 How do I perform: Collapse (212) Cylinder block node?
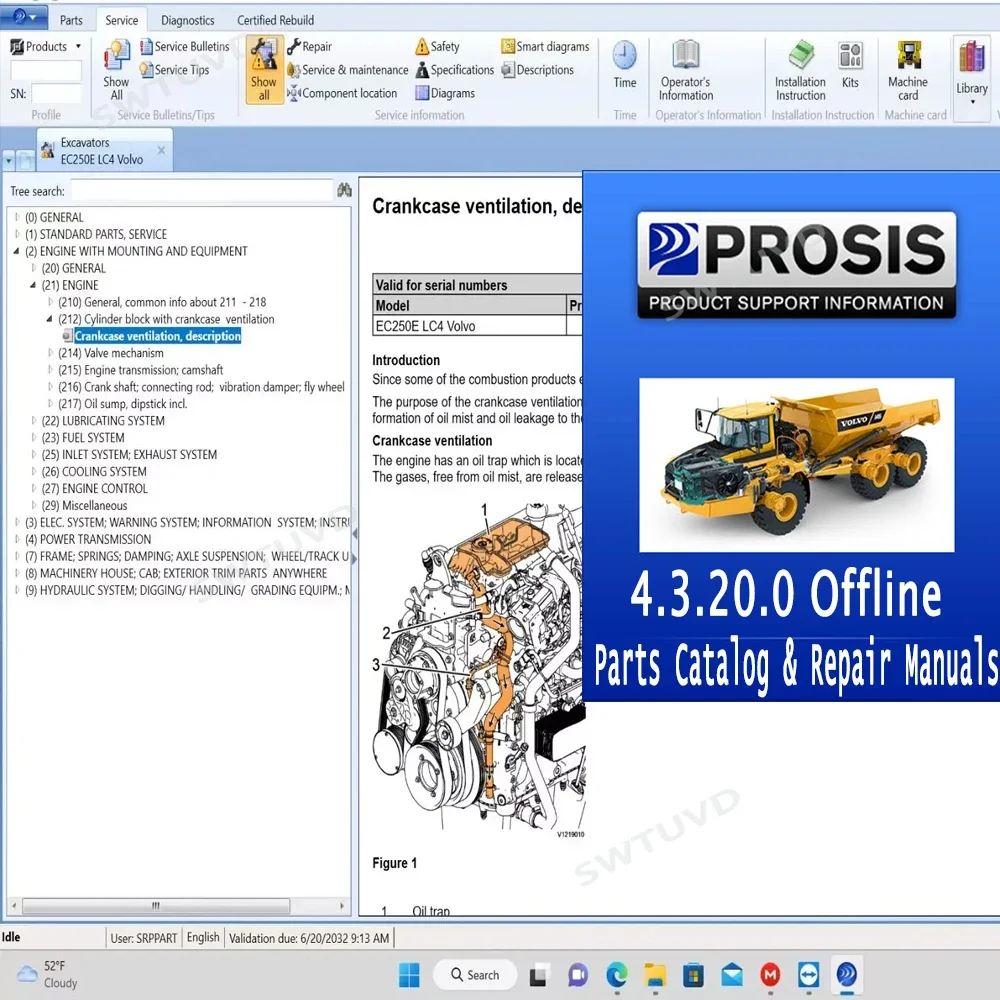(50, 319)
